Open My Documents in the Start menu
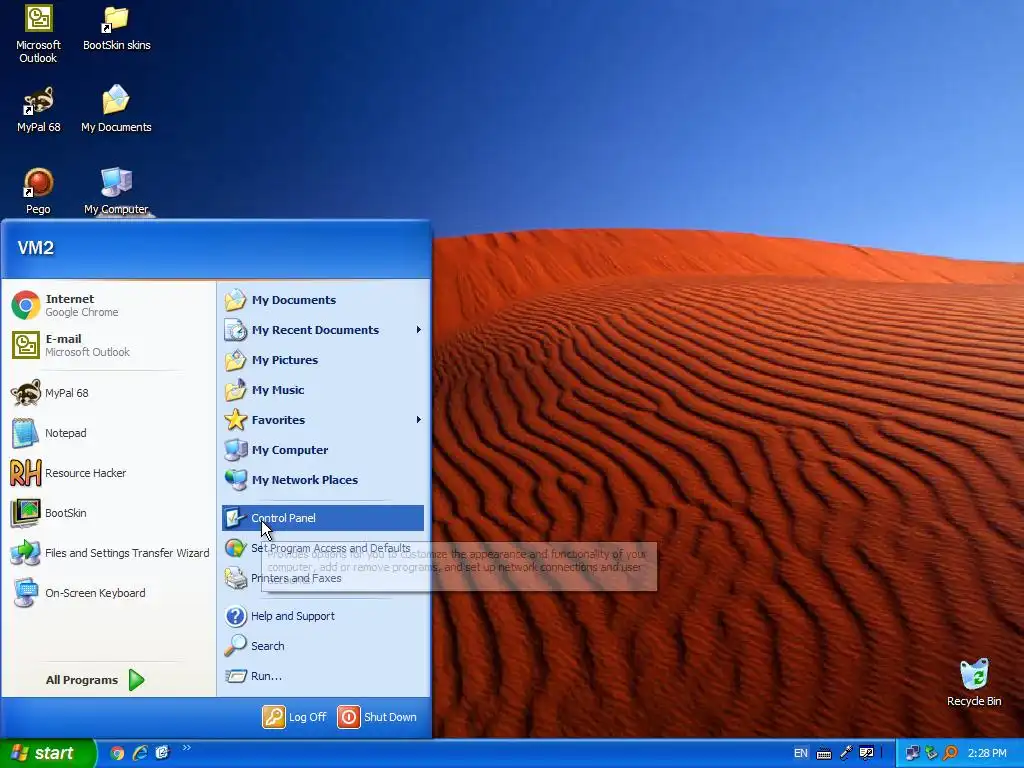 point(323,300)
